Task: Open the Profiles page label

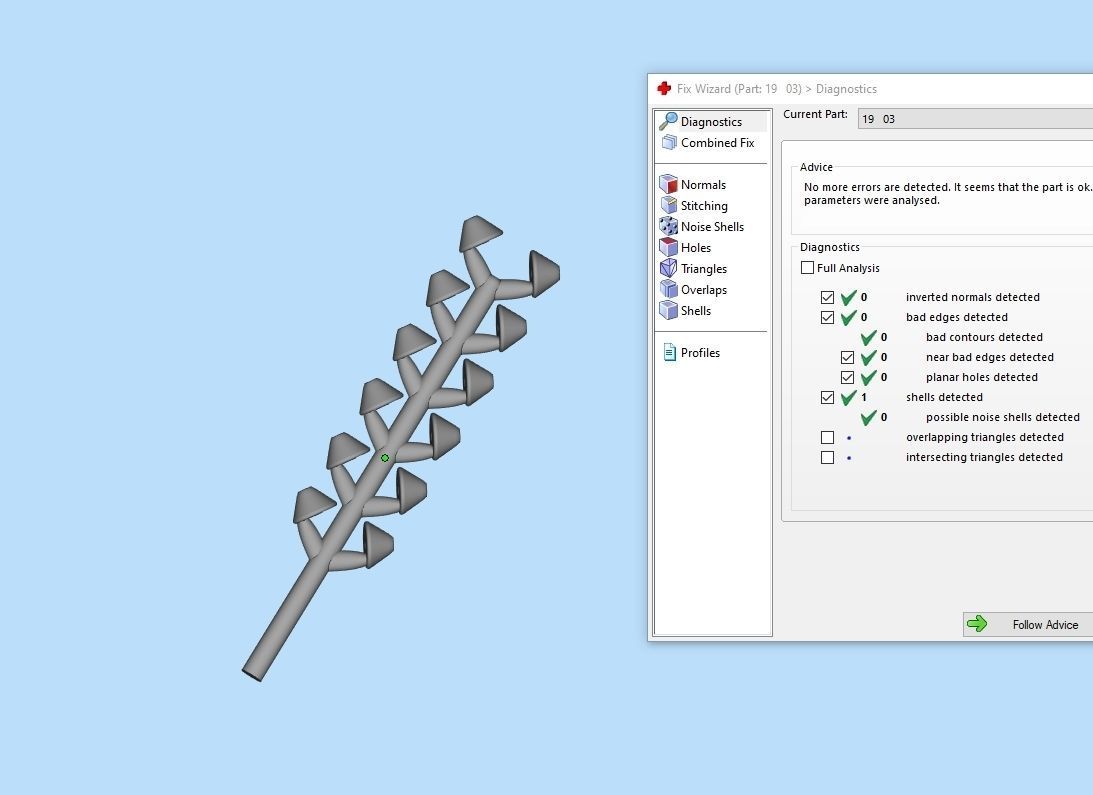Action: [x=701, y=353]
